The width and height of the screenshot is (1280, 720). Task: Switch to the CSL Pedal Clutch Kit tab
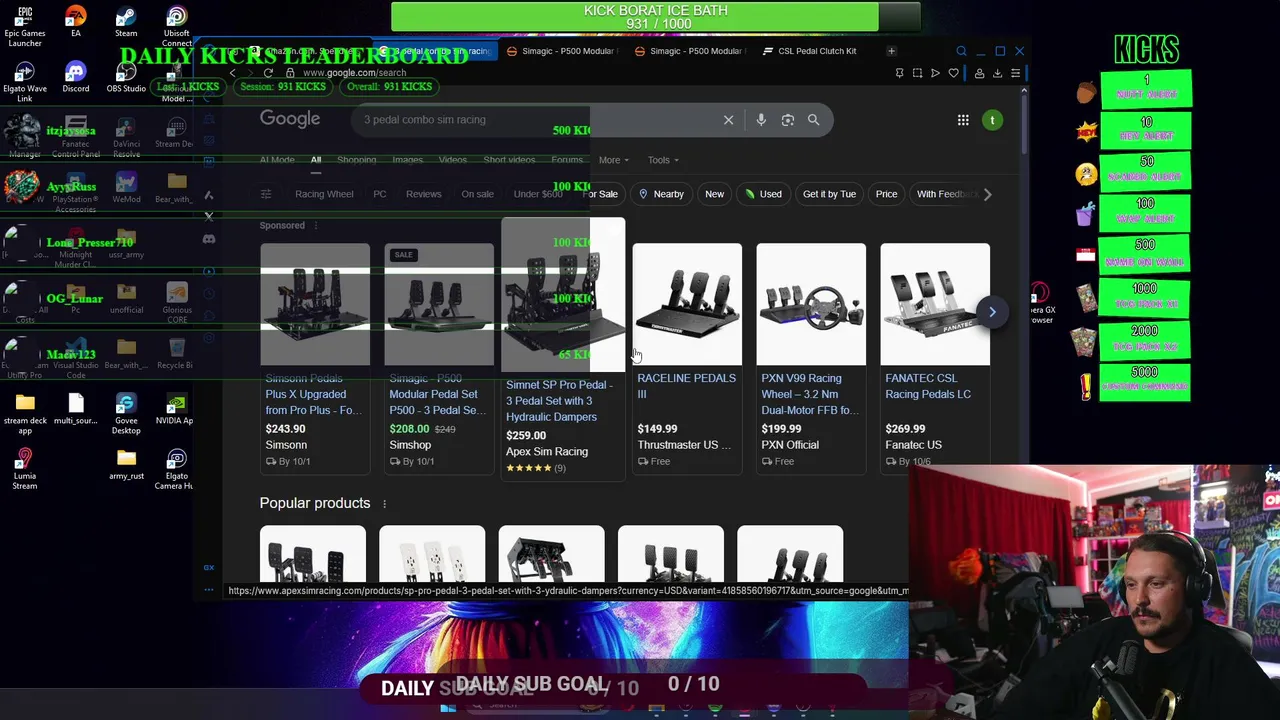tap(810, 51)
